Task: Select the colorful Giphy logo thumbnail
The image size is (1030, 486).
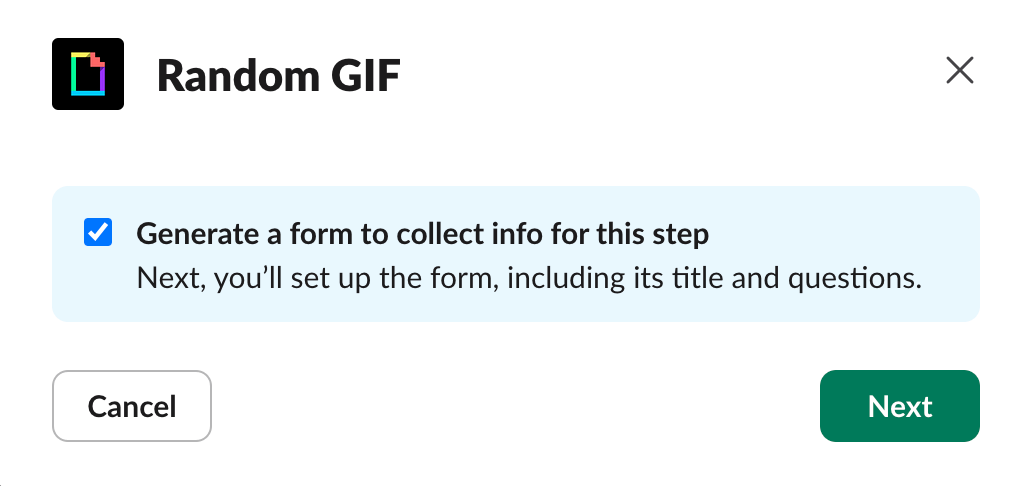Action: pyautogui.click(x=88, y=74)
